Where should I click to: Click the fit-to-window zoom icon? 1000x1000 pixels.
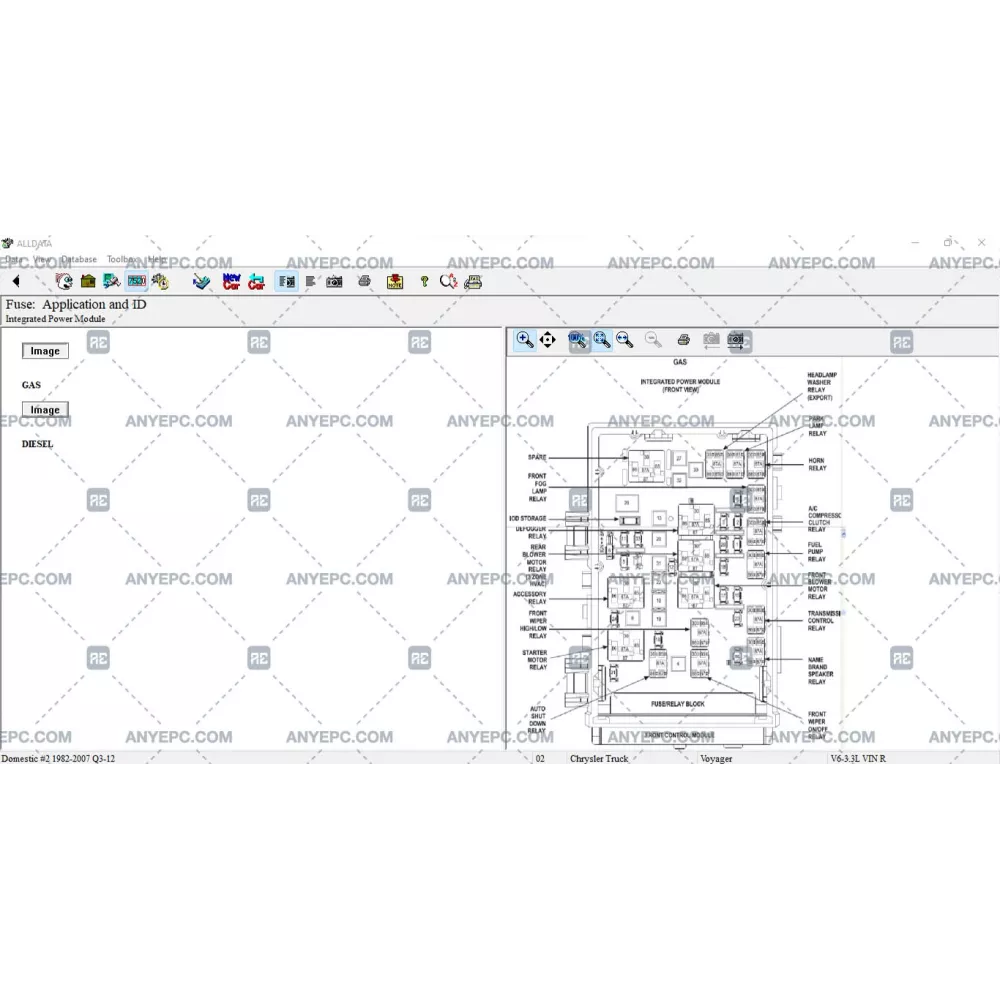[x=602, y=340]
